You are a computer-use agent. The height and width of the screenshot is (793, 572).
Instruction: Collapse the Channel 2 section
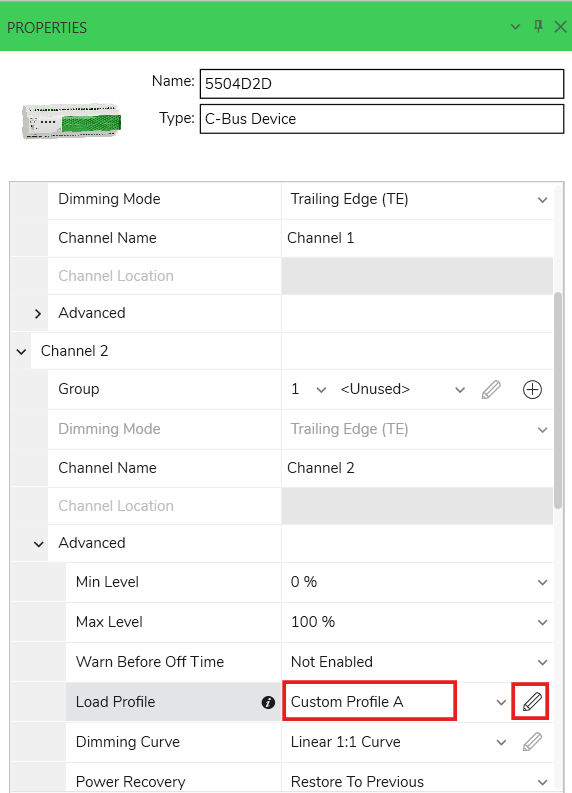click(x=21, y=351)
